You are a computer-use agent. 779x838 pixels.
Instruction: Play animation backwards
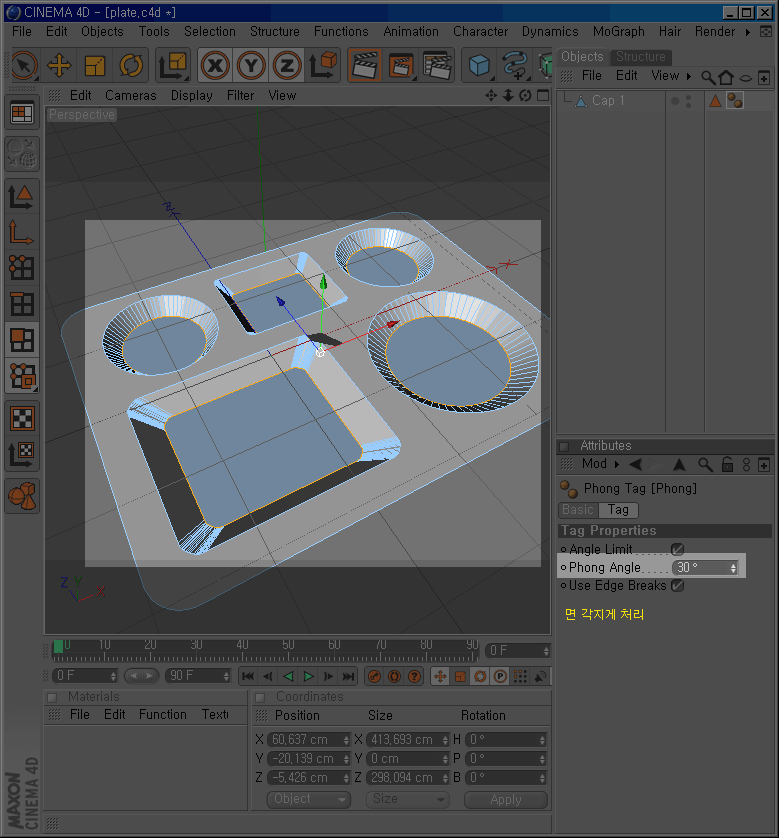(x=289, y=676)
